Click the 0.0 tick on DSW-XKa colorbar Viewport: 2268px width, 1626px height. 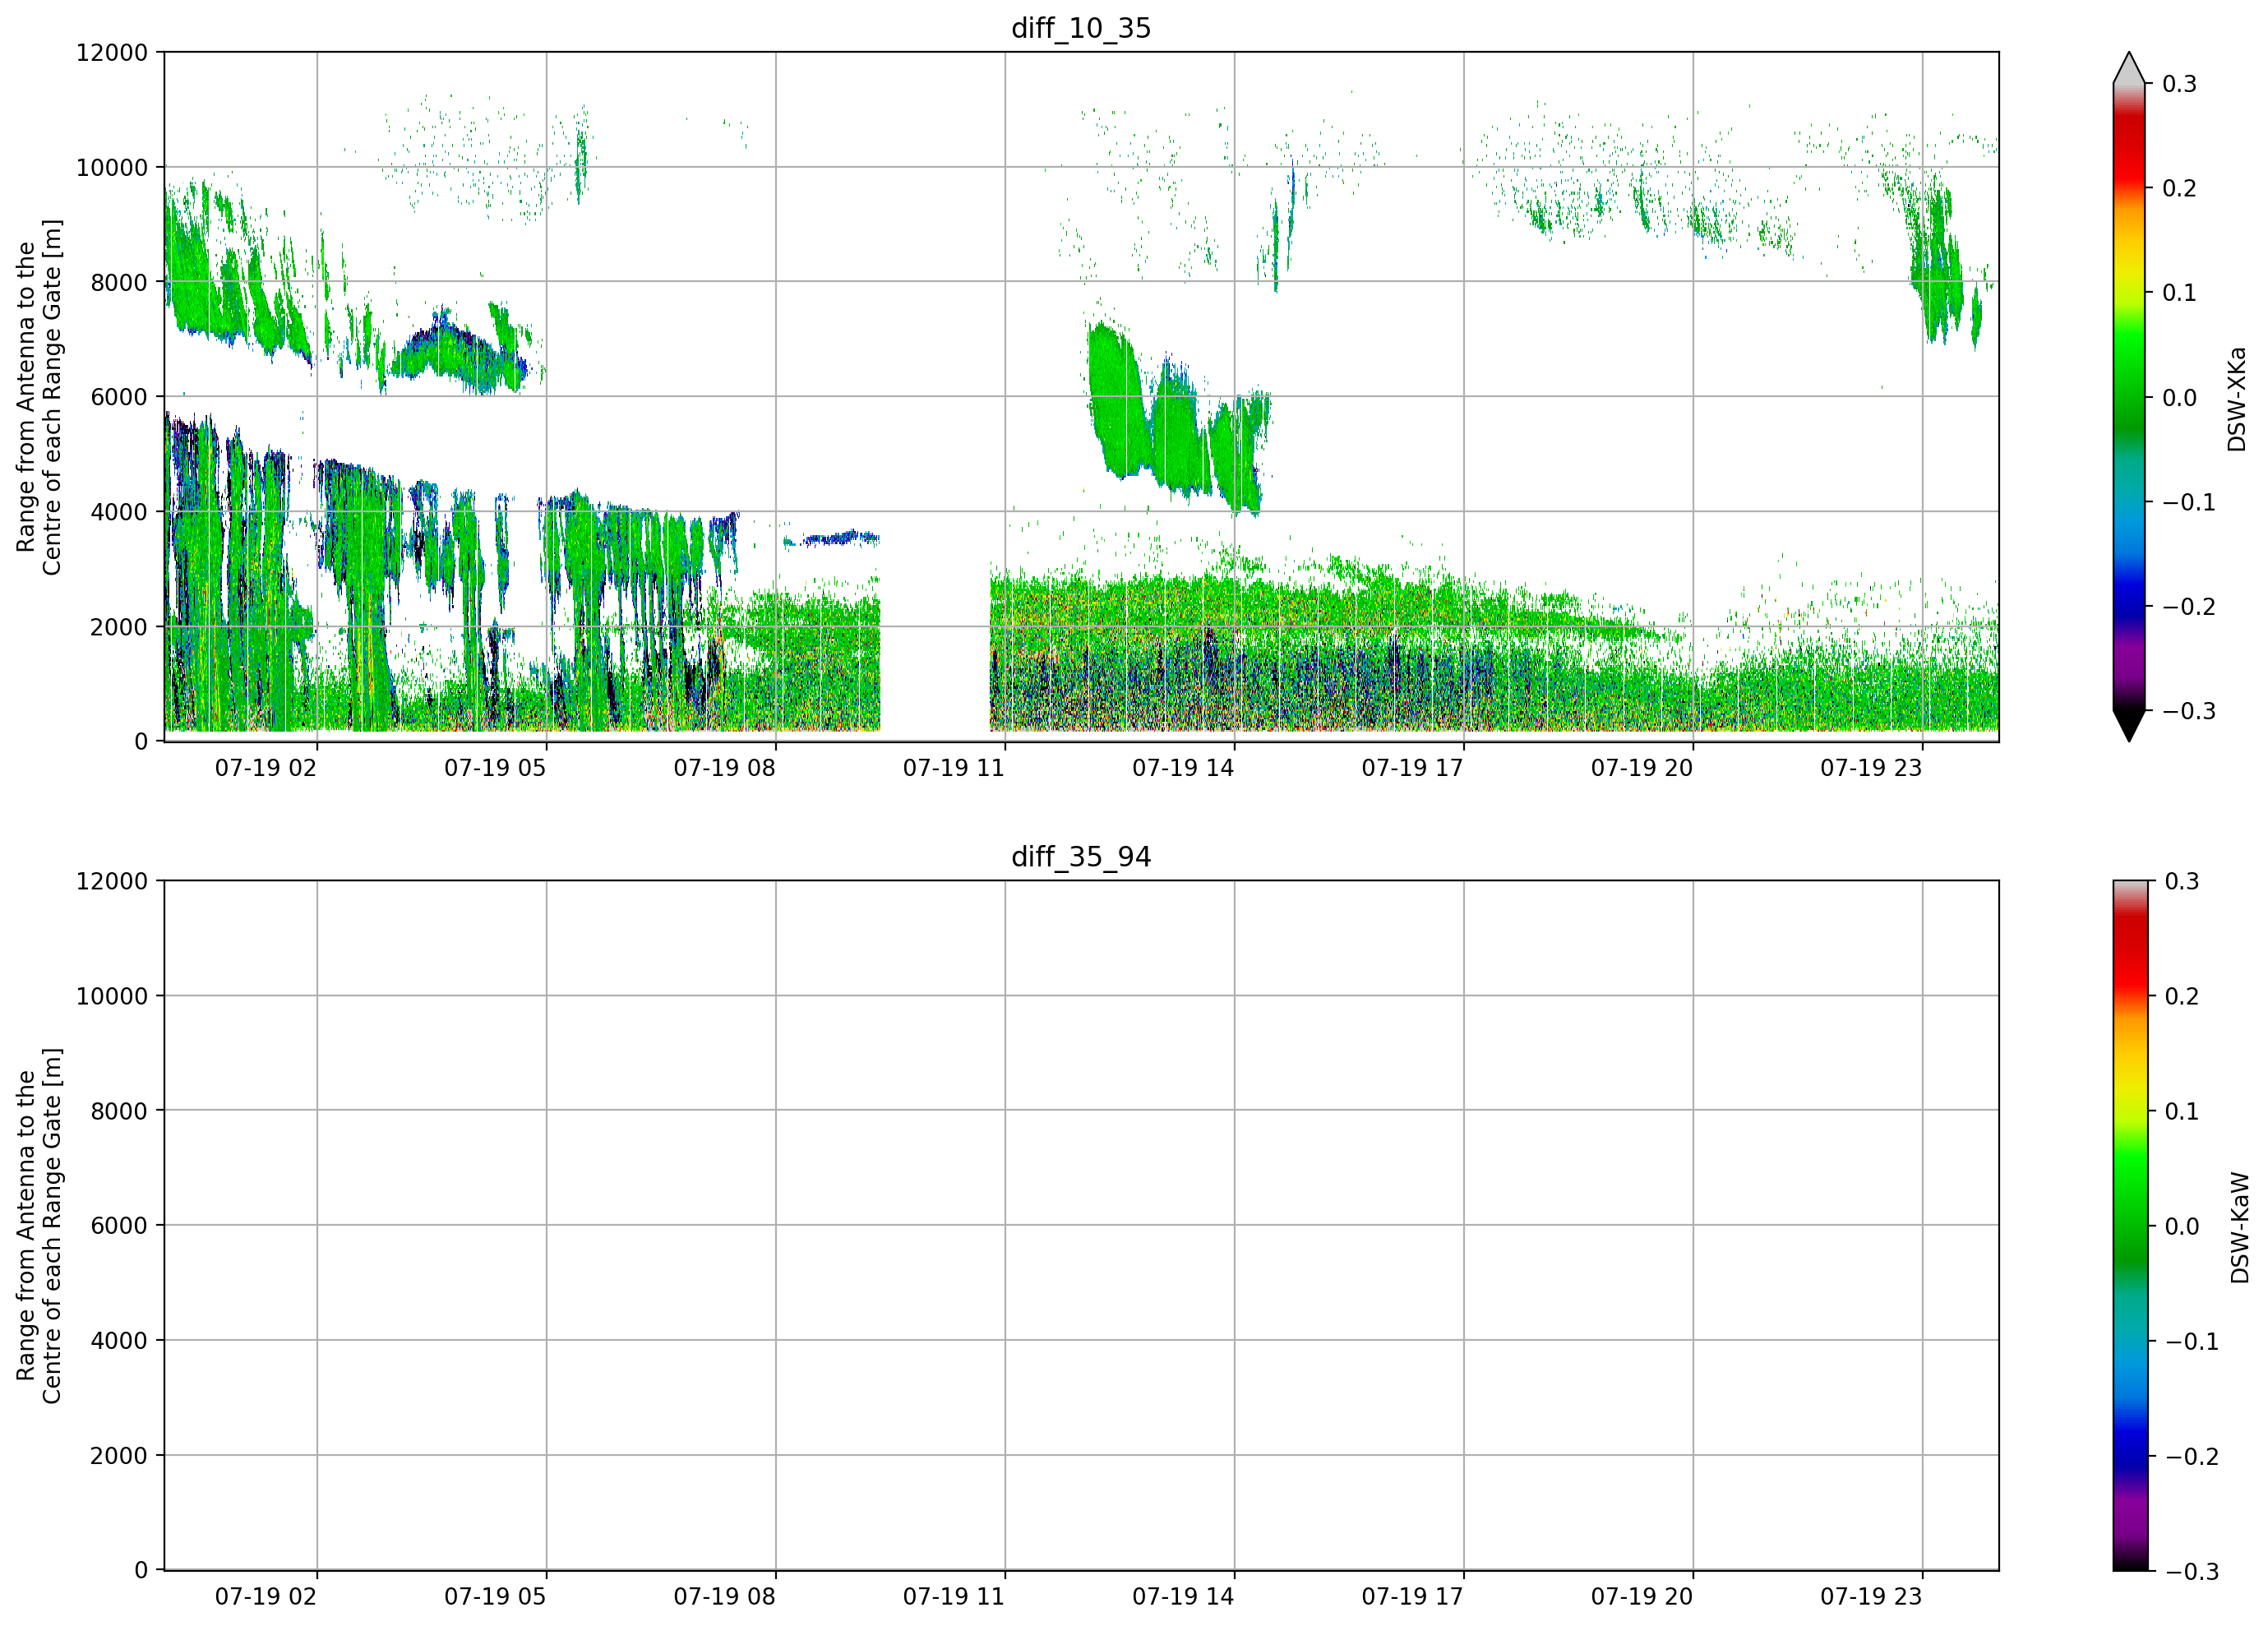pos(2180,398)
